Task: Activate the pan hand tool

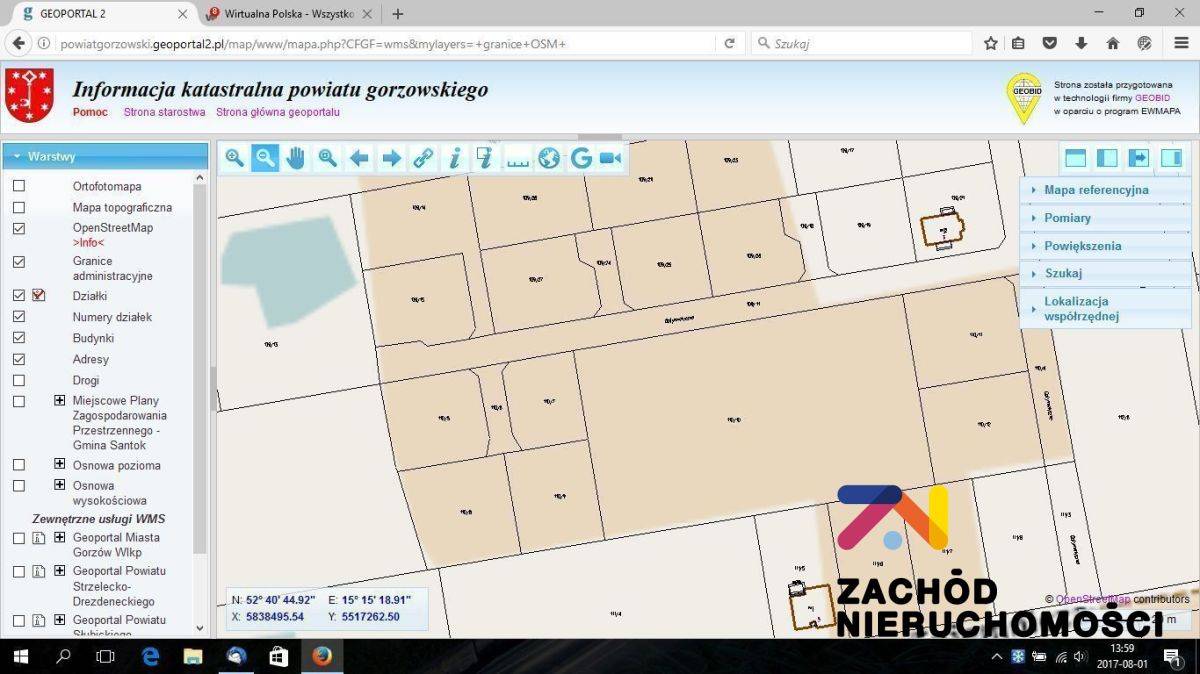Action: 296,158
